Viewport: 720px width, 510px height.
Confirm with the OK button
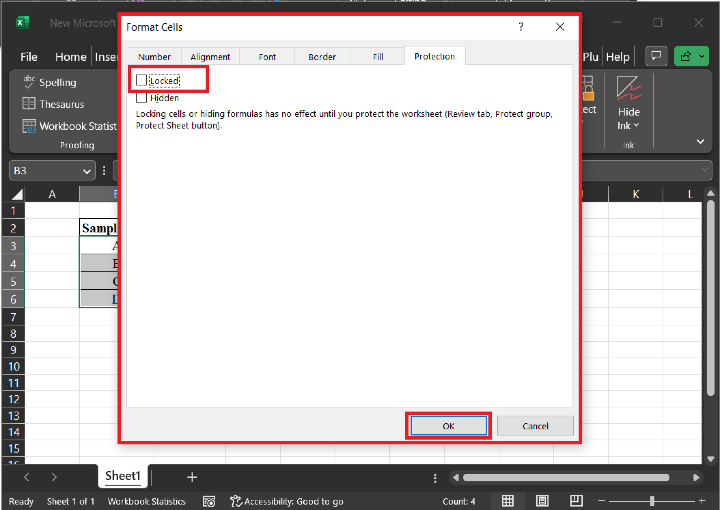[x=448, y=426]
